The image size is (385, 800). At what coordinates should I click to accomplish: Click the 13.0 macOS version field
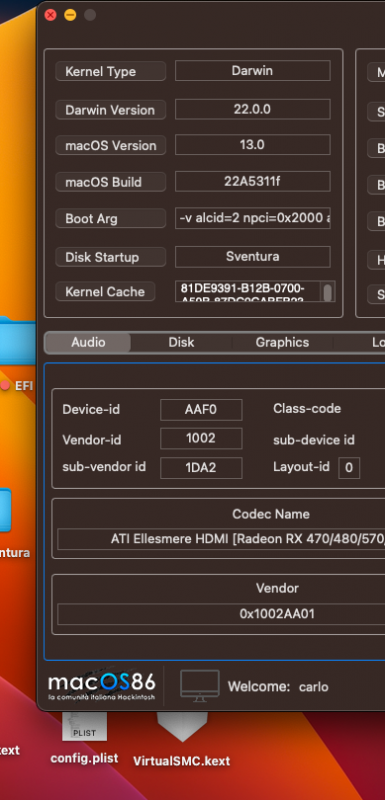tap(252, 145)
